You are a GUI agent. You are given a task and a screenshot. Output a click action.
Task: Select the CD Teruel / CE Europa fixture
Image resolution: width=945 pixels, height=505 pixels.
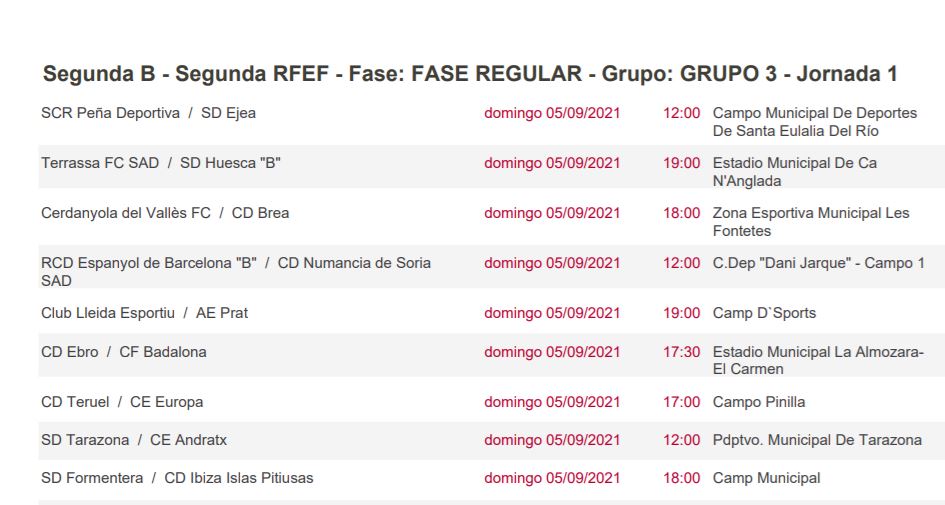(122, 402)
